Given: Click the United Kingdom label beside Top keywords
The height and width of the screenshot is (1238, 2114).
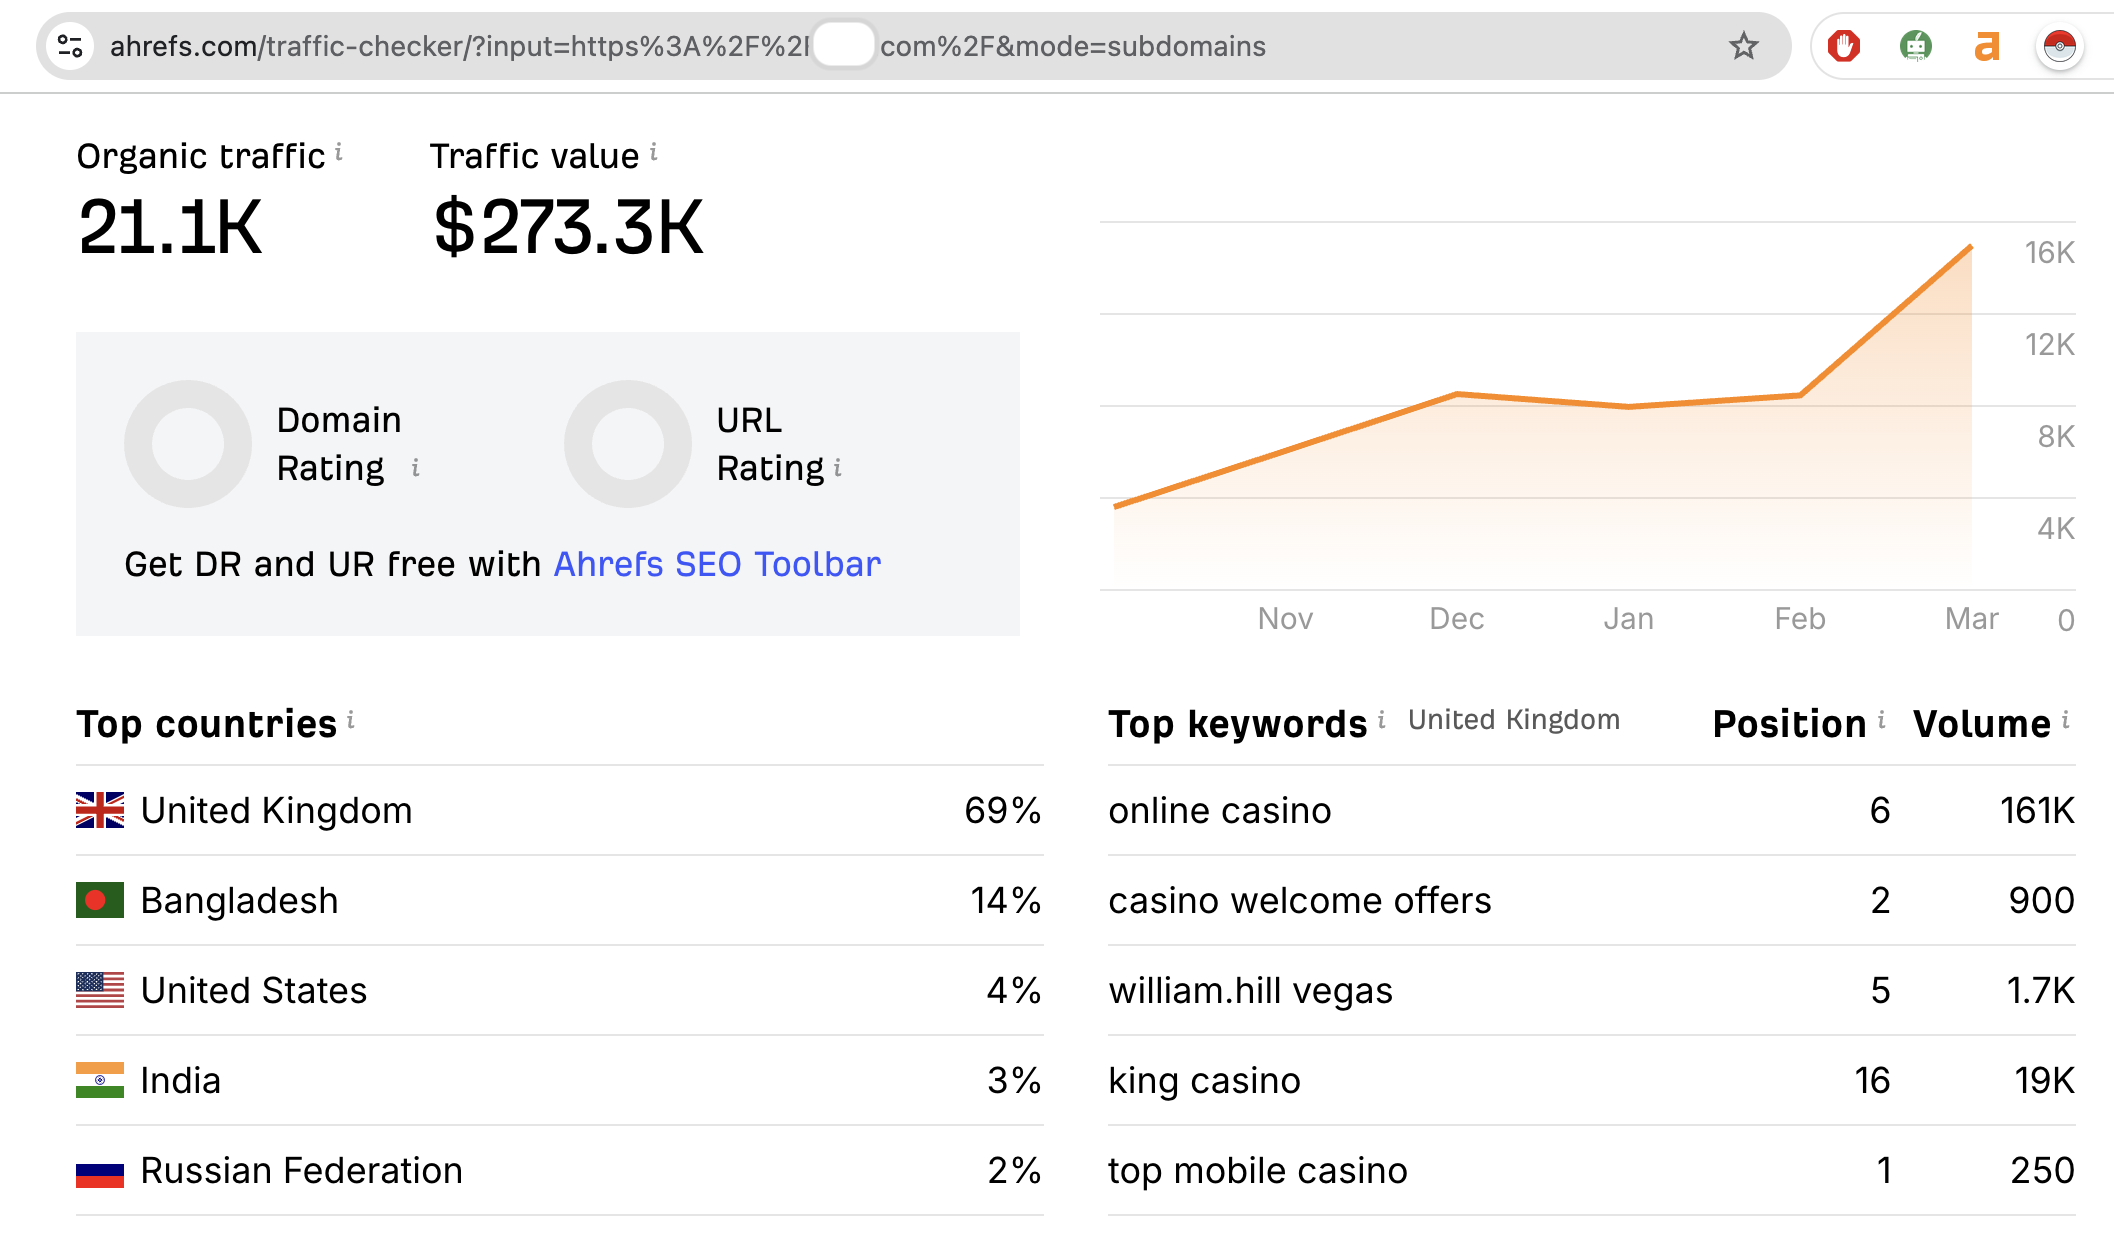Looking at the screenshot, I should coord(1513,720).
